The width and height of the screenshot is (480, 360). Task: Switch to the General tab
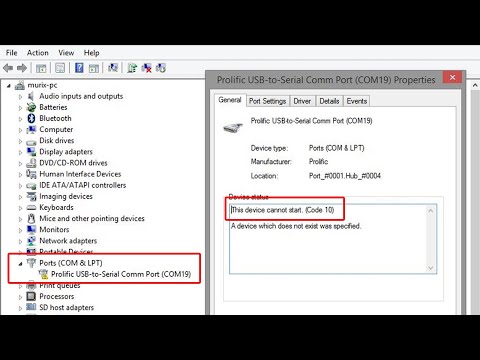[230, 100]
